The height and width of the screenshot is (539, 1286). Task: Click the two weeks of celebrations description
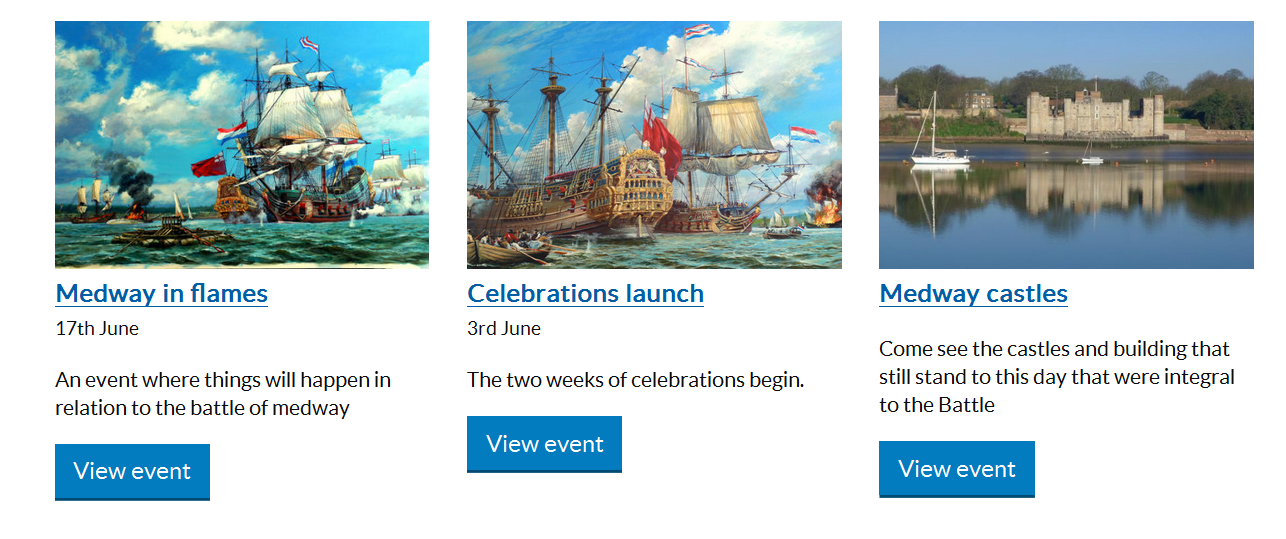coord(636,380)
